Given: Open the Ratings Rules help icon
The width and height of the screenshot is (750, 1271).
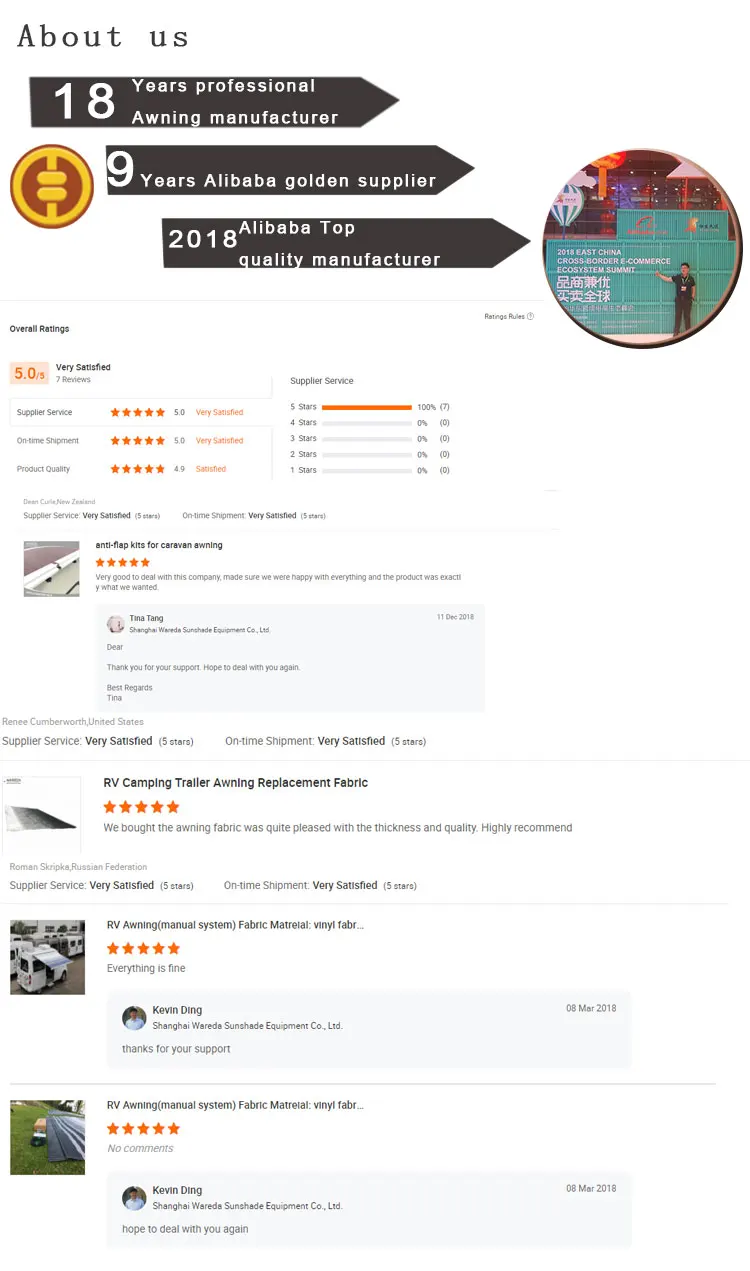Looking at the screenshot, I should 530,317.
